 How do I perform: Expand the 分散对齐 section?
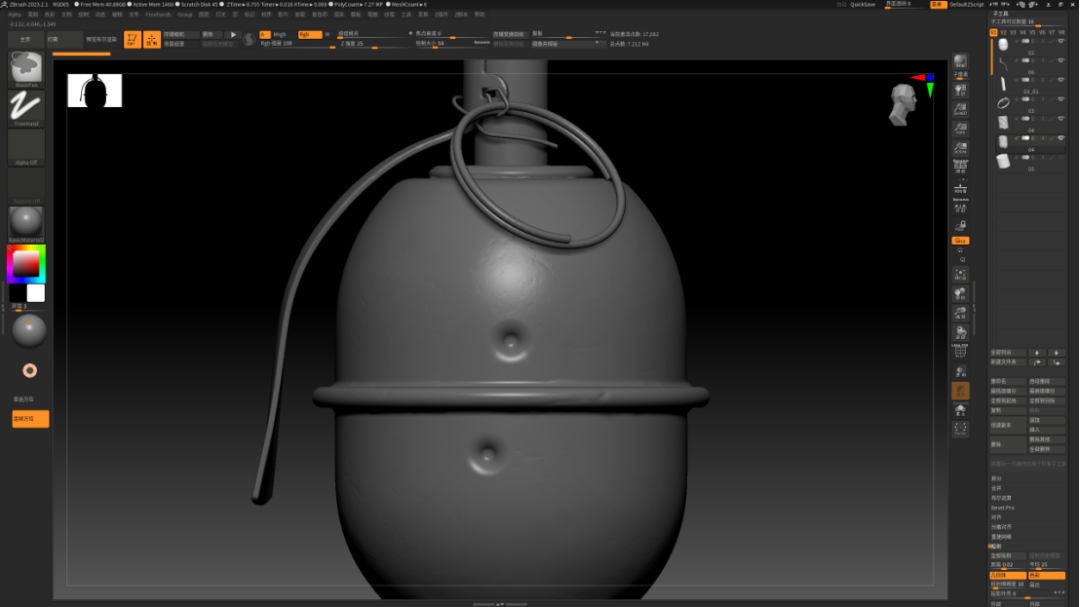(1001, 526)
